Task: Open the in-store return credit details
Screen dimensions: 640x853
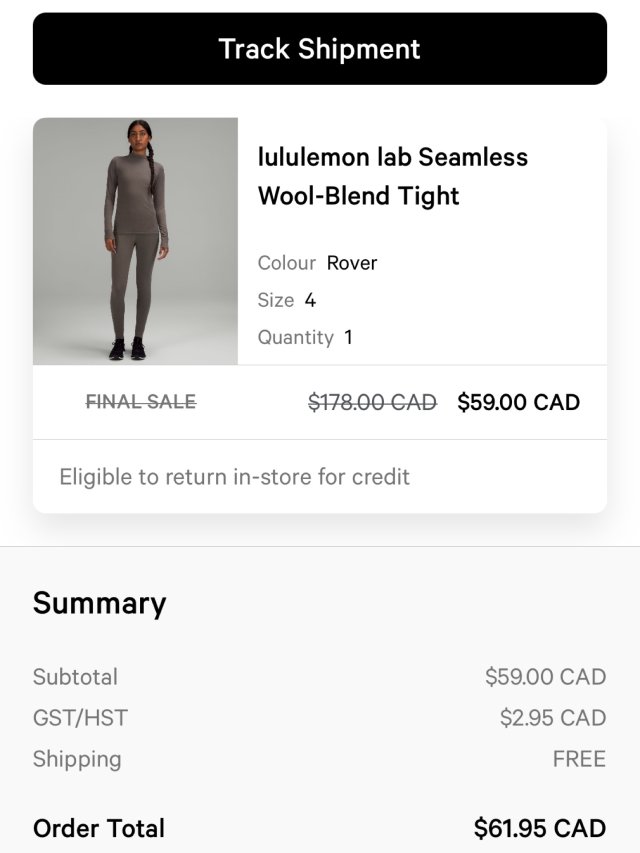Action: [x=234, y=477]
